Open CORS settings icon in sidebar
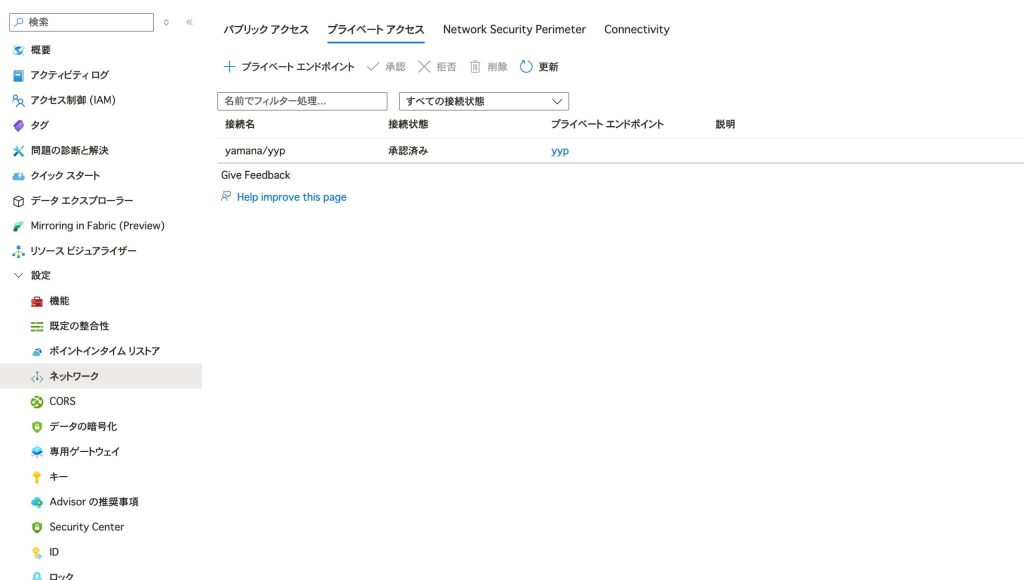This screenshot has width=1024, height=580. [x=37, y=402]
